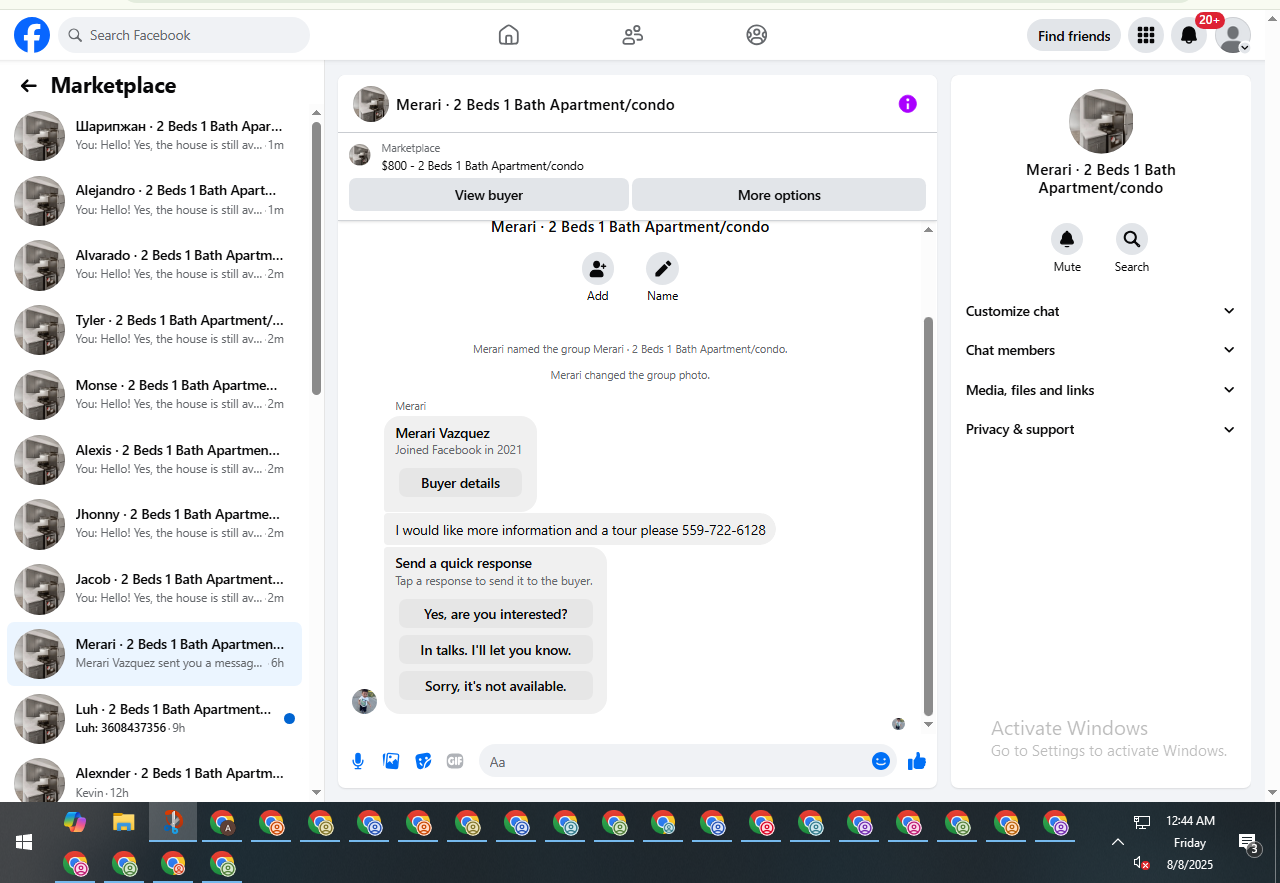1280x883 pixels.
Task: Click Find friends button
Action: point(1074,36)
